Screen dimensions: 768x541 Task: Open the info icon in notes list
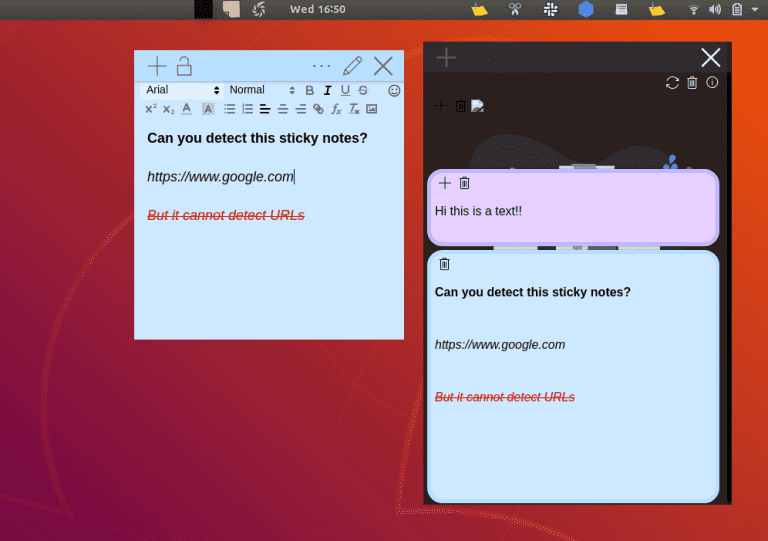[x=712, y=82]
